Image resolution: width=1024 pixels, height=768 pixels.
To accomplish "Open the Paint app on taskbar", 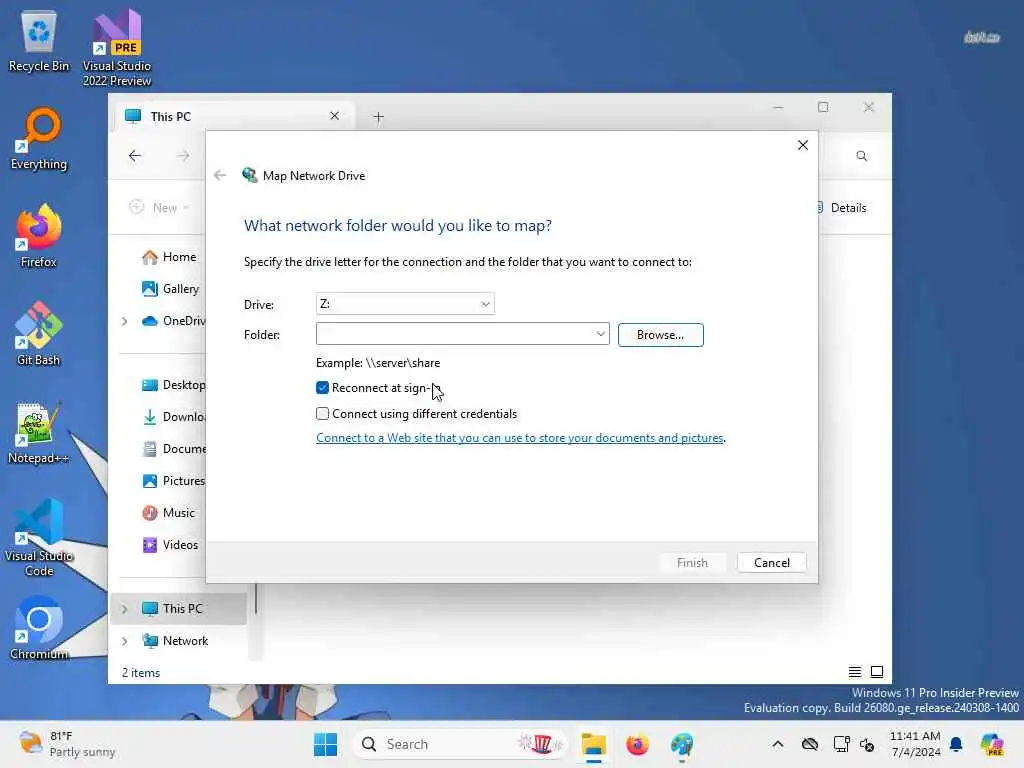I will [x=682, y=744].
